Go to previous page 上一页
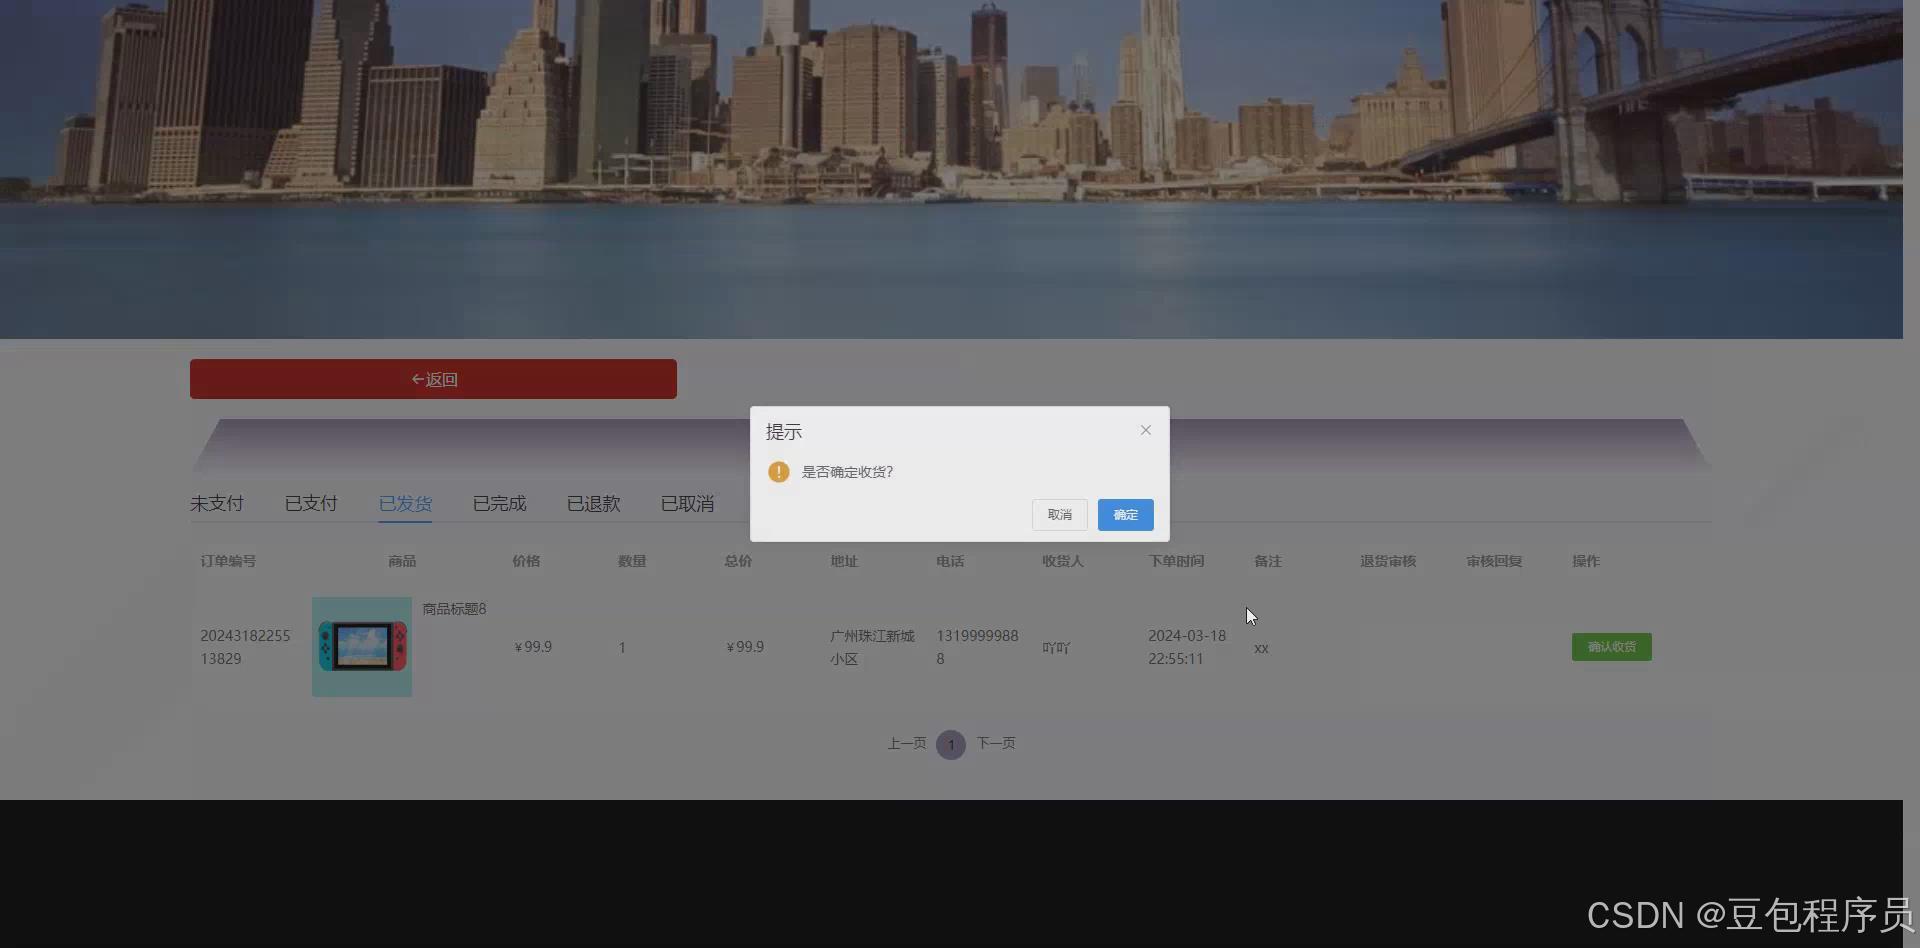This screenshot has width=1920, height=948. [906, 743]
